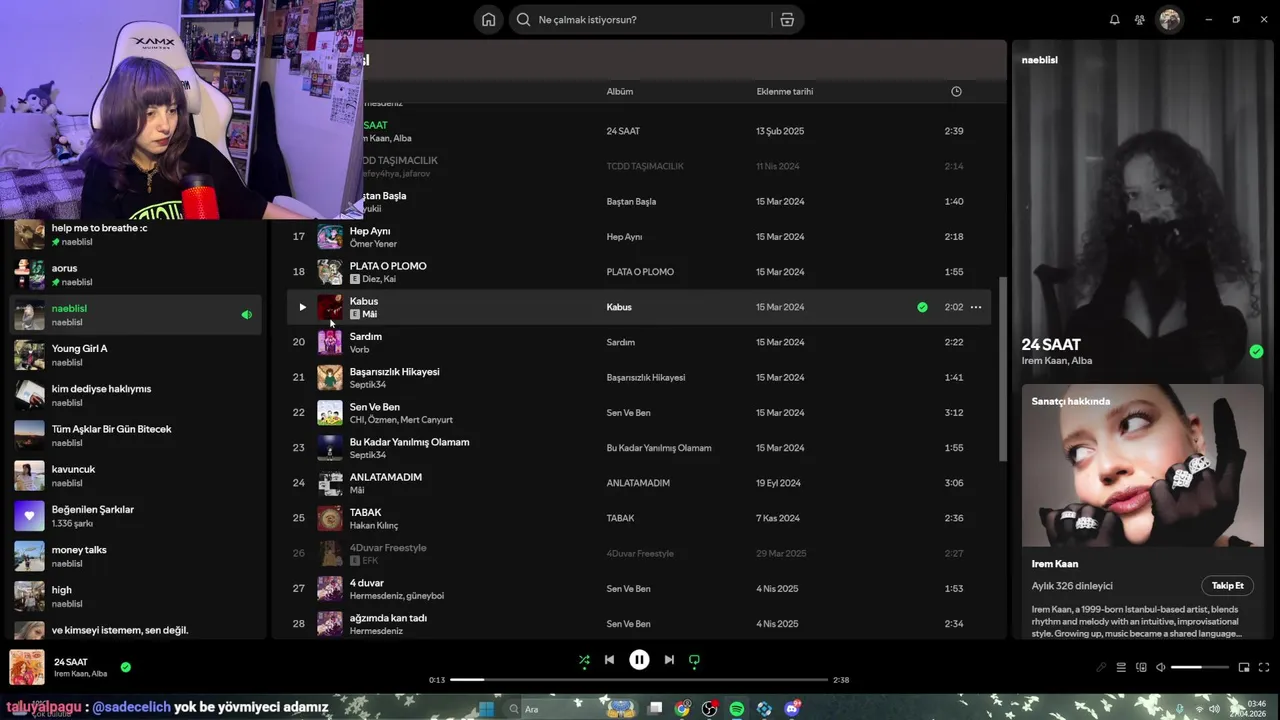Toggle repeat mode
Viewport: 1280px width, 720px height.
[x=694, y=660]
